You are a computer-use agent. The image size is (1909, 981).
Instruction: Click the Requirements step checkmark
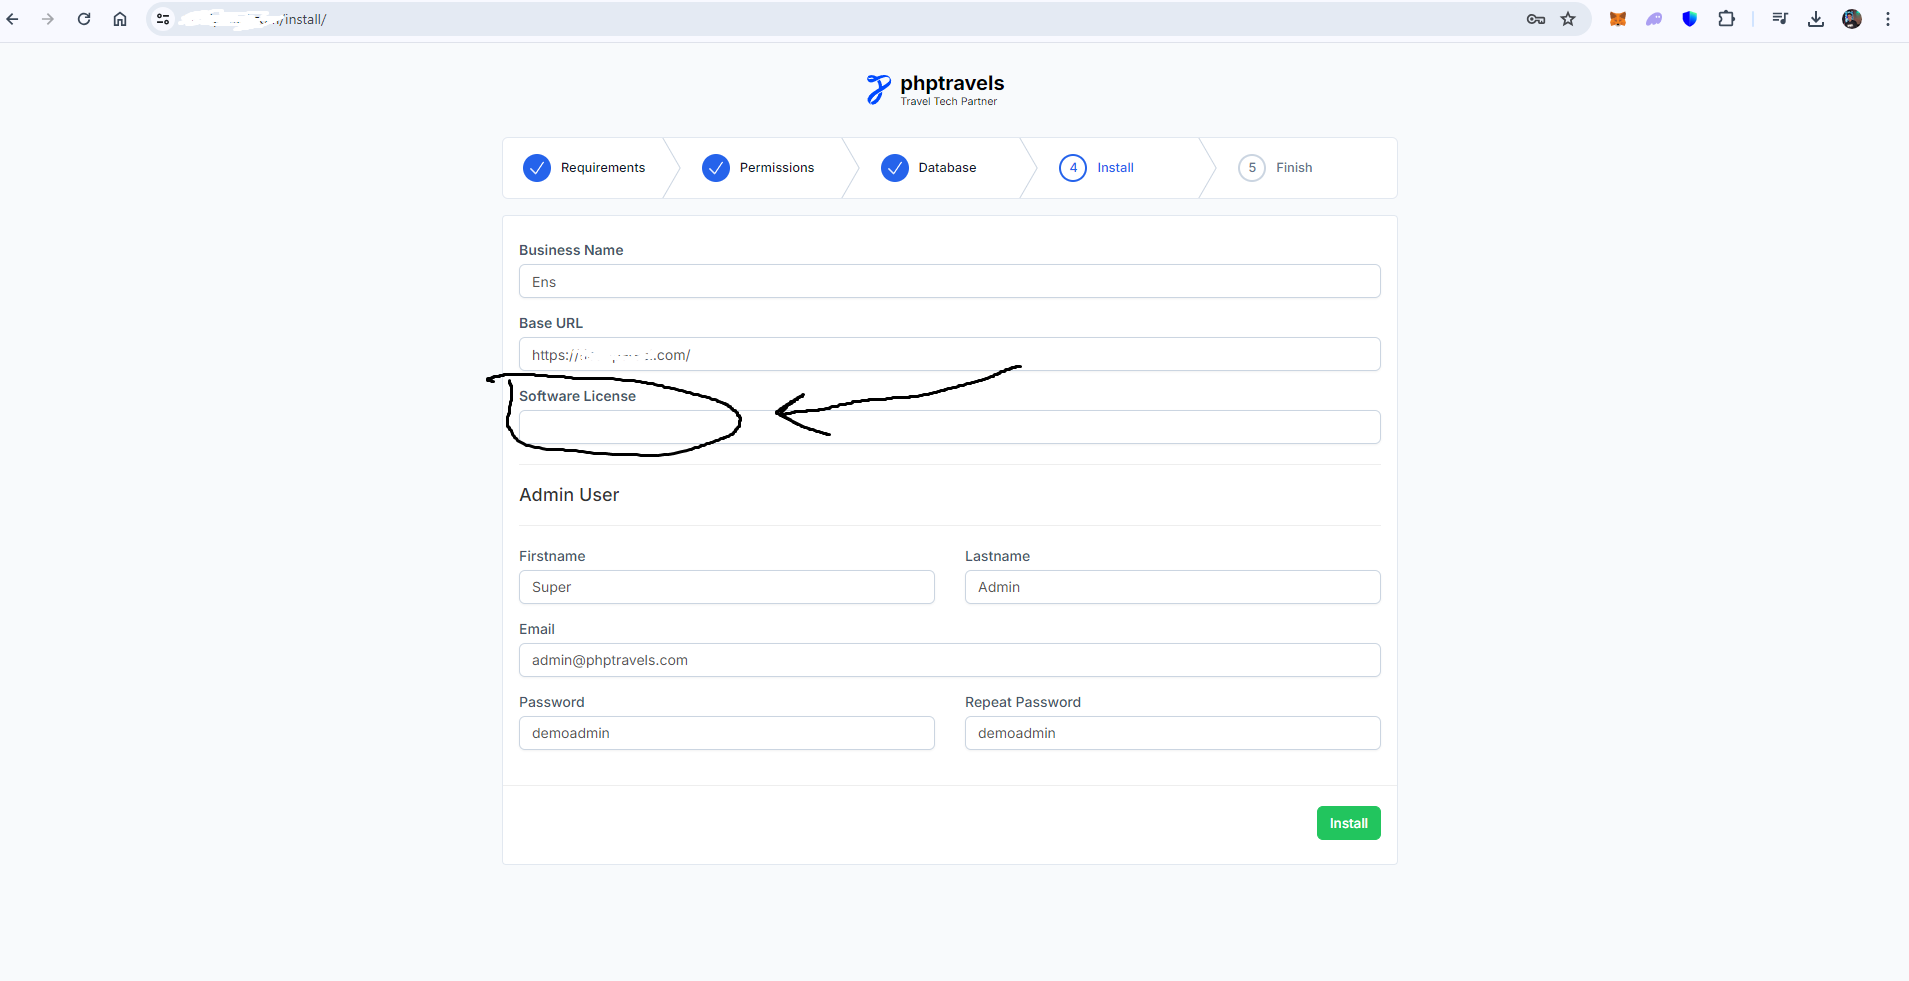click(x=537, y=168)
